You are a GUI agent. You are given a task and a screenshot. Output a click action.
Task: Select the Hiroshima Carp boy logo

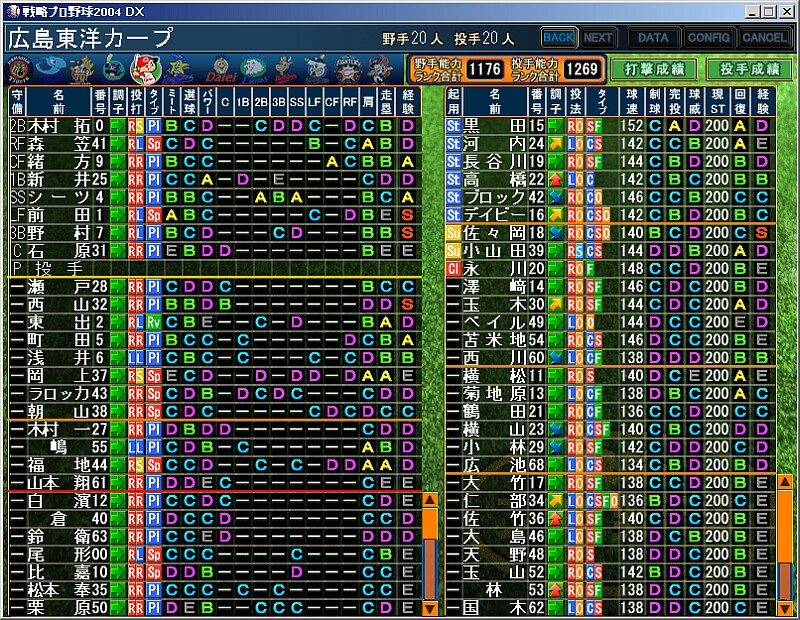pyautogui.click(x=145, y=69)
